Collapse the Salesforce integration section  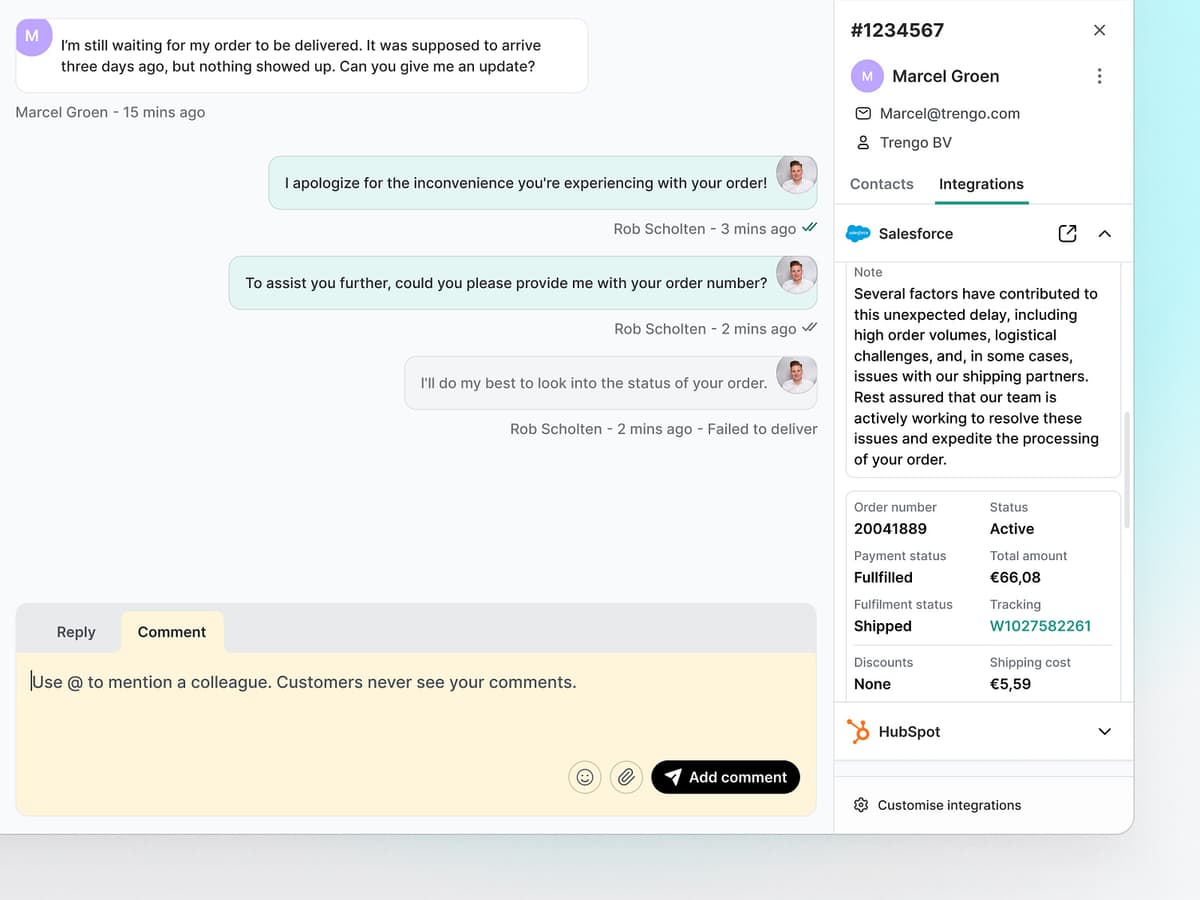[x=1104, y=233]
